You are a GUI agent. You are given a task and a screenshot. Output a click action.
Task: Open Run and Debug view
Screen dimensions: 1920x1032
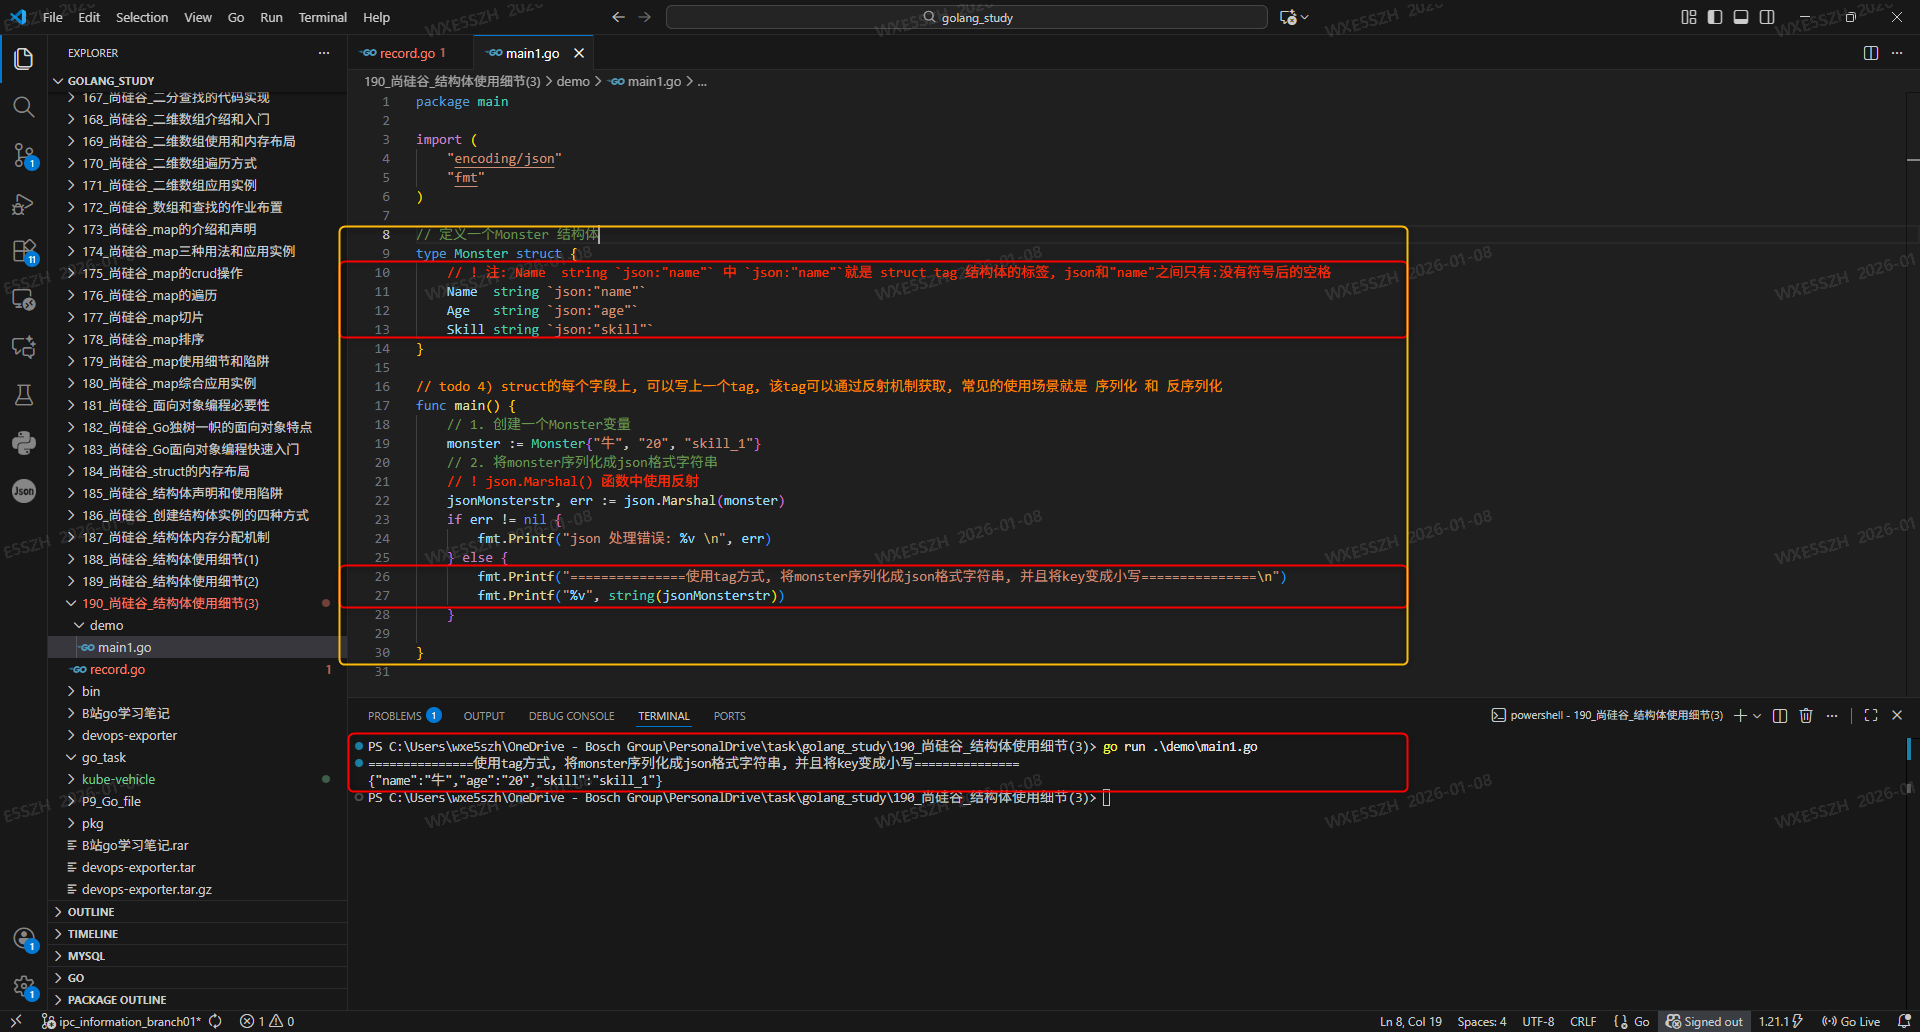24,204
